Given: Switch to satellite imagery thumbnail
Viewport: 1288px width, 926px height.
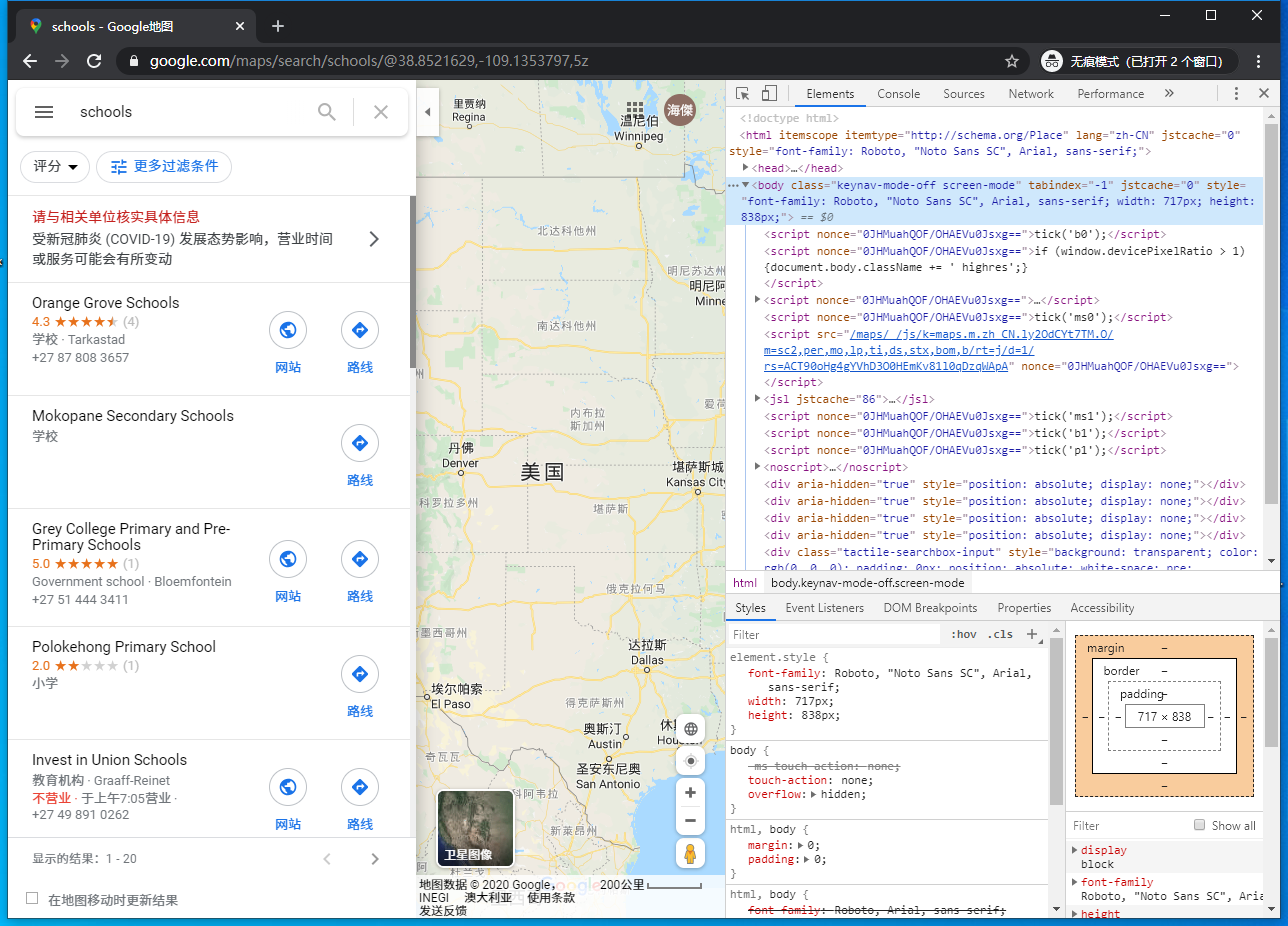Looking at the screenshot, I should 476,828.
